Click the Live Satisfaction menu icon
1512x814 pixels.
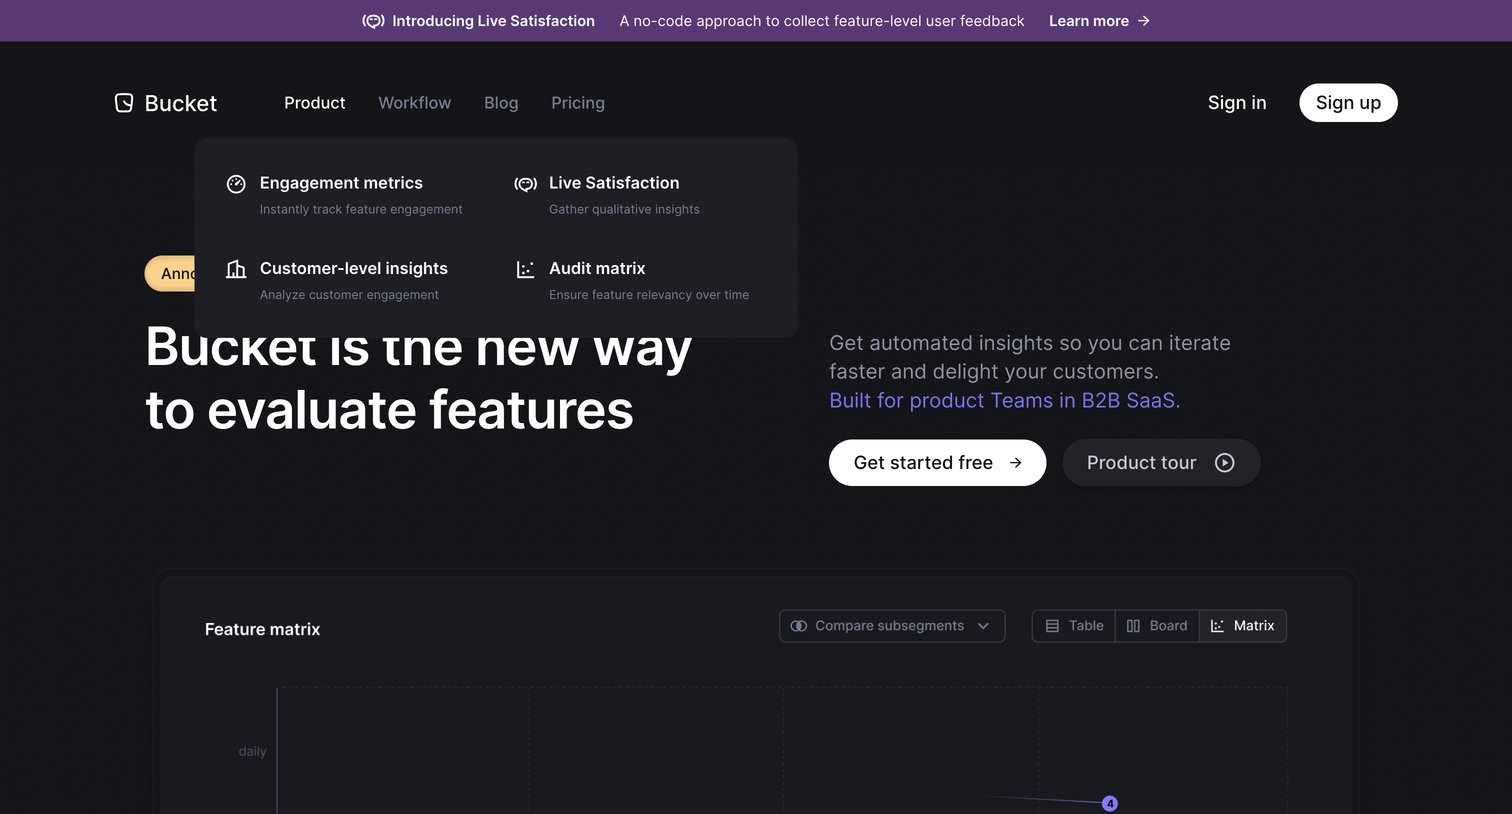pyautogui.click(x=525, y=184)
